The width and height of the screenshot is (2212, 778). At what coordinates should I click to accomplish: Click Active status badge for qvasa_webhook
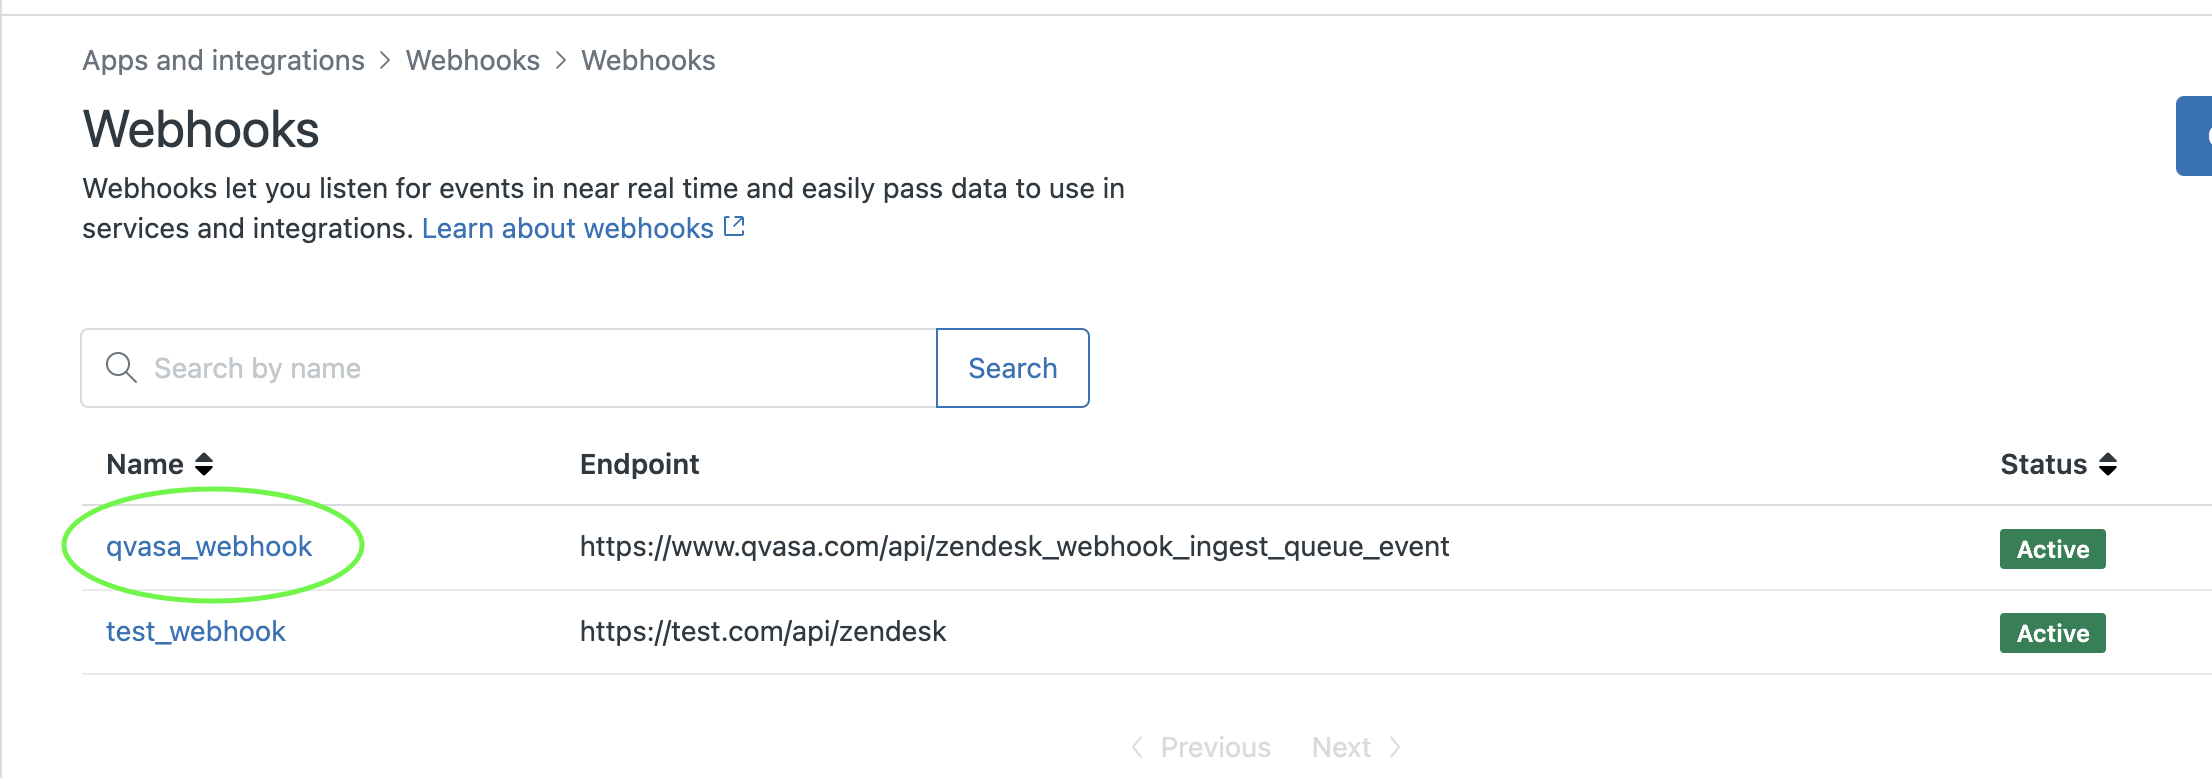click(x=2052, y=549)
